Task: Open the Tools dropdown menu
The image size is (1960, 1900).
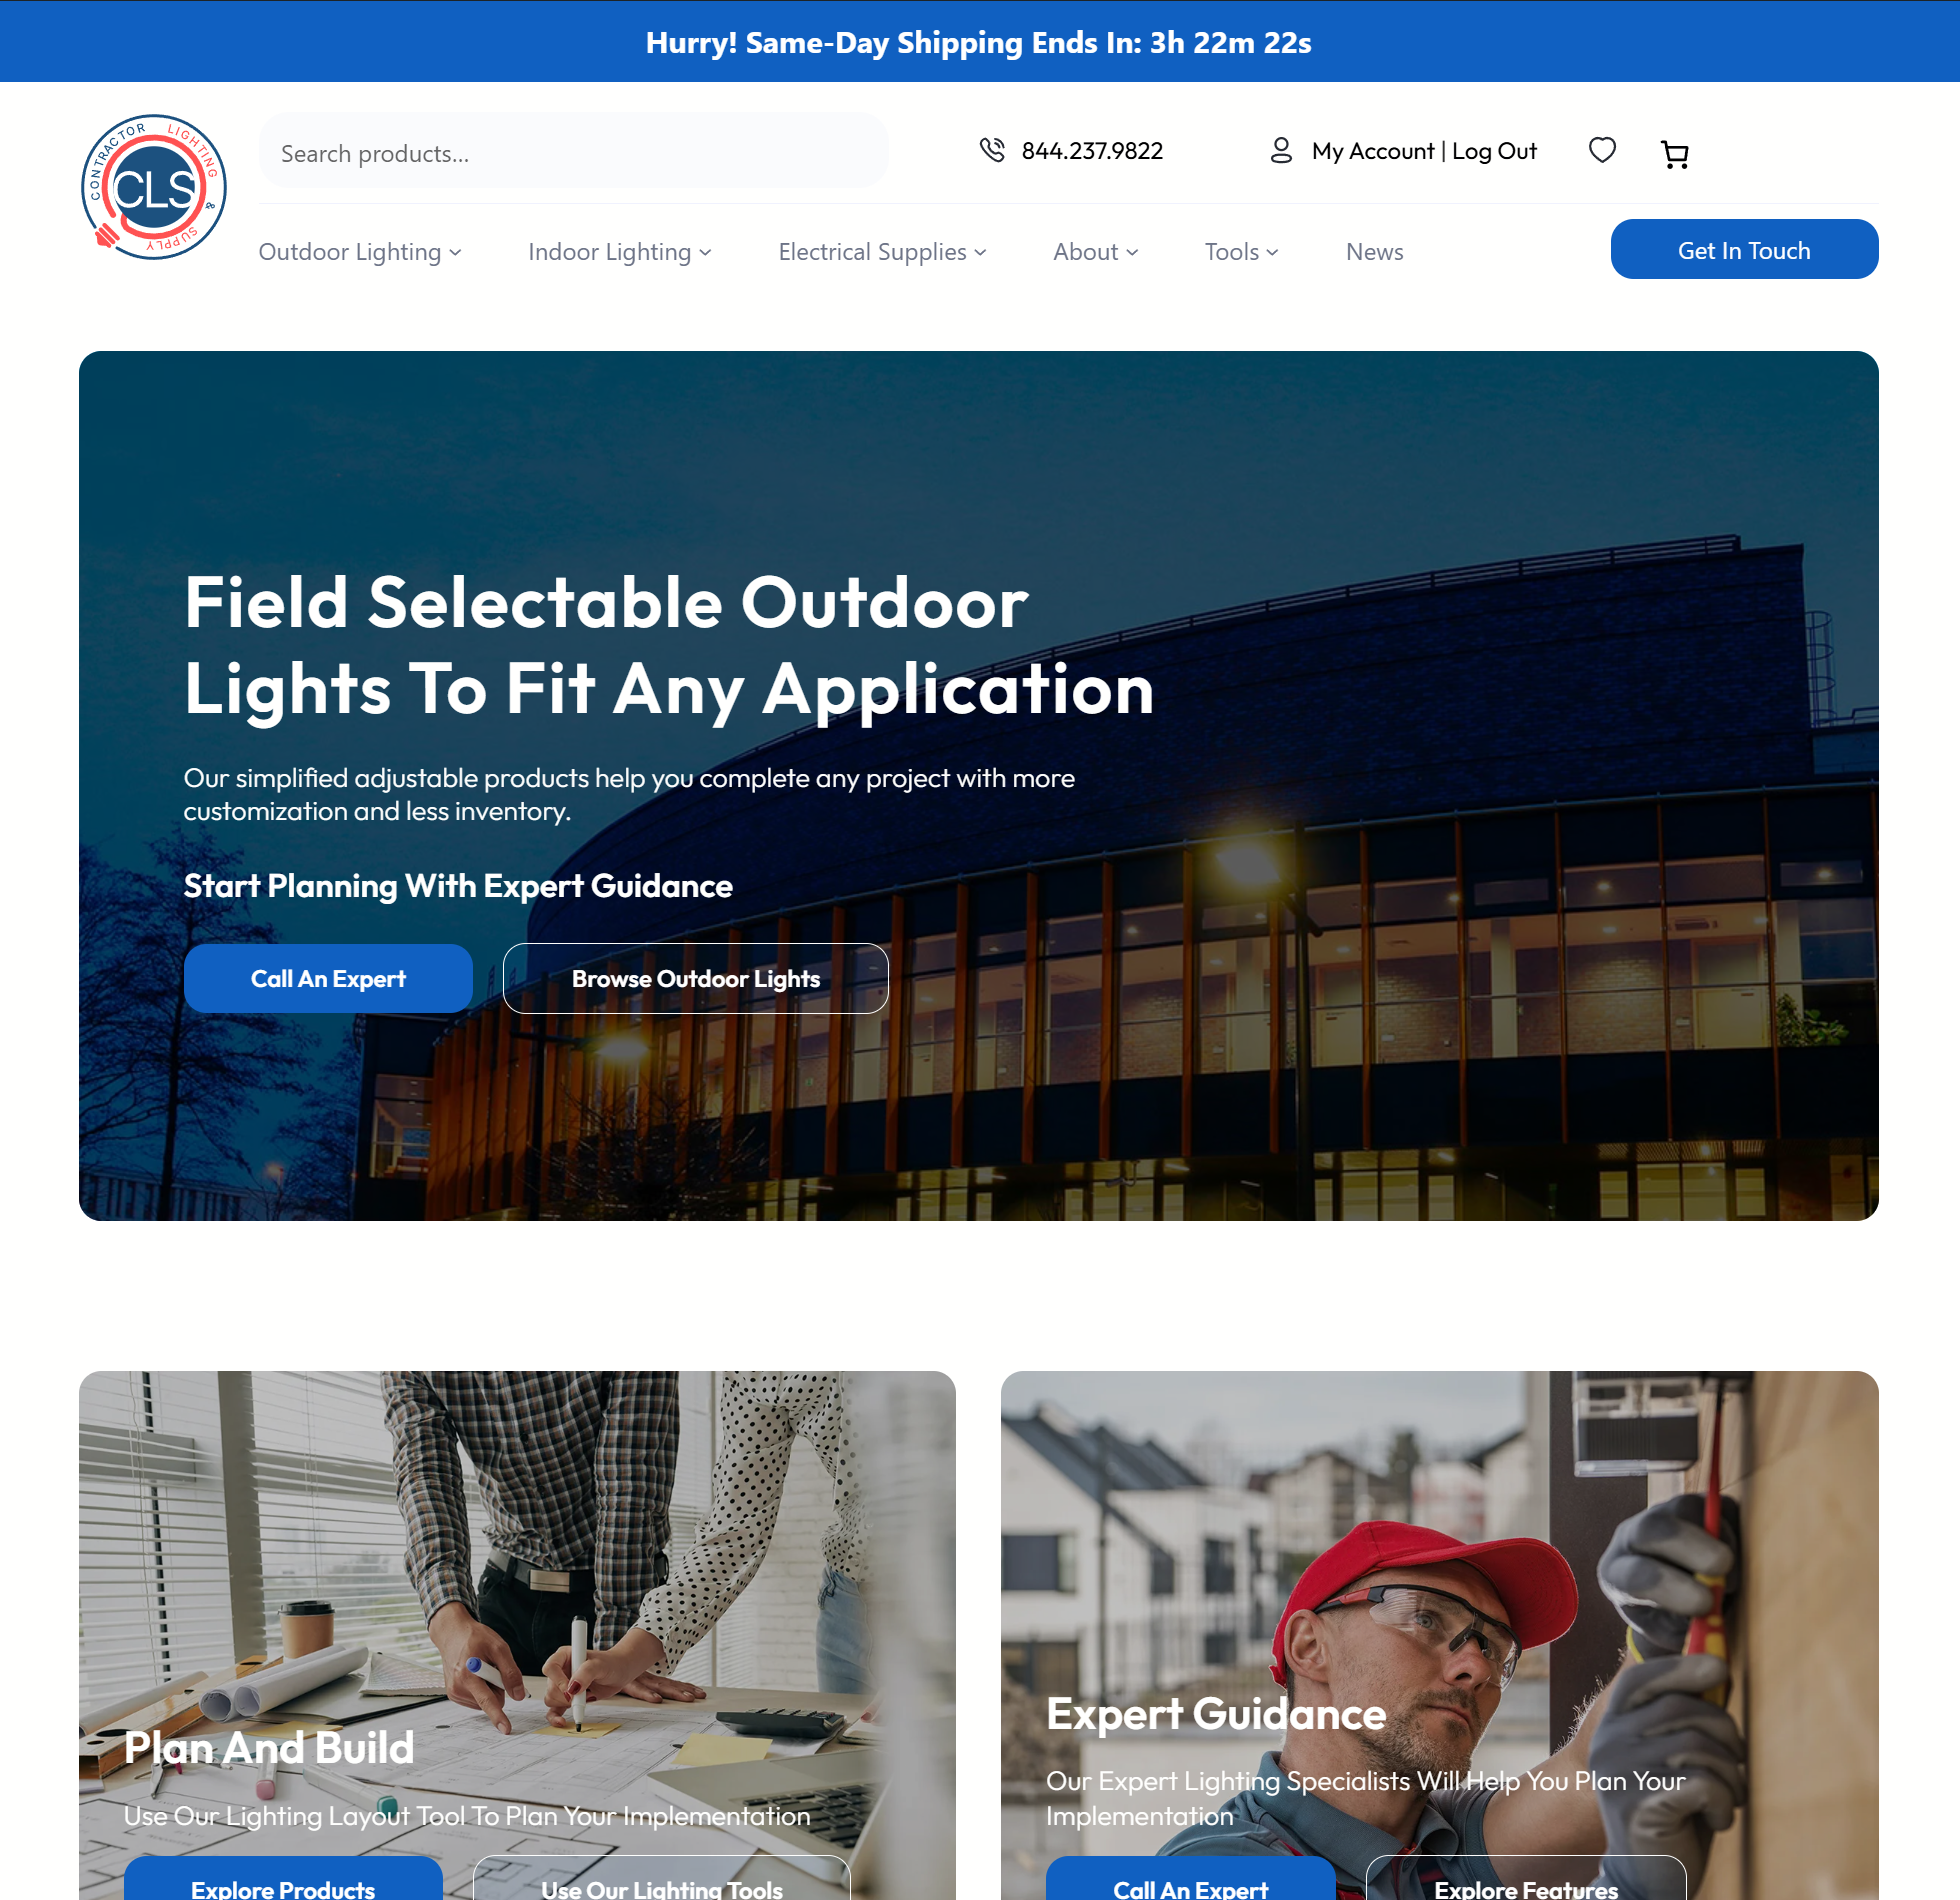Action: (1241, 252)
